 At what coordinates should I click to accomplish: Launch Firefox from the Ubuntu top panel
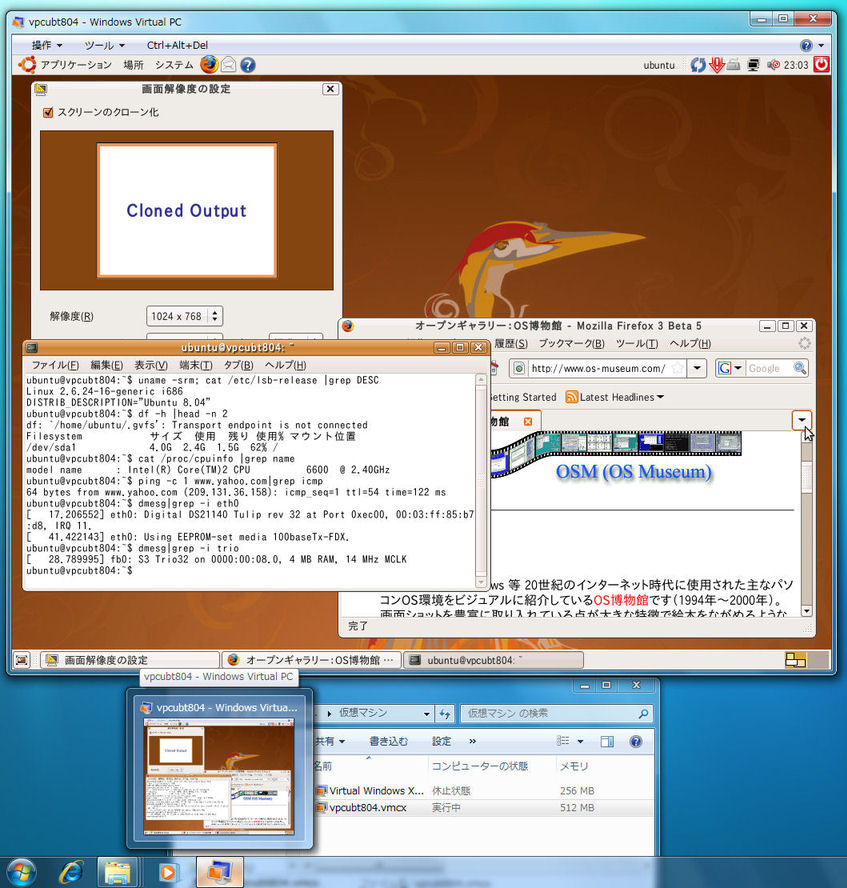point(209,65)
